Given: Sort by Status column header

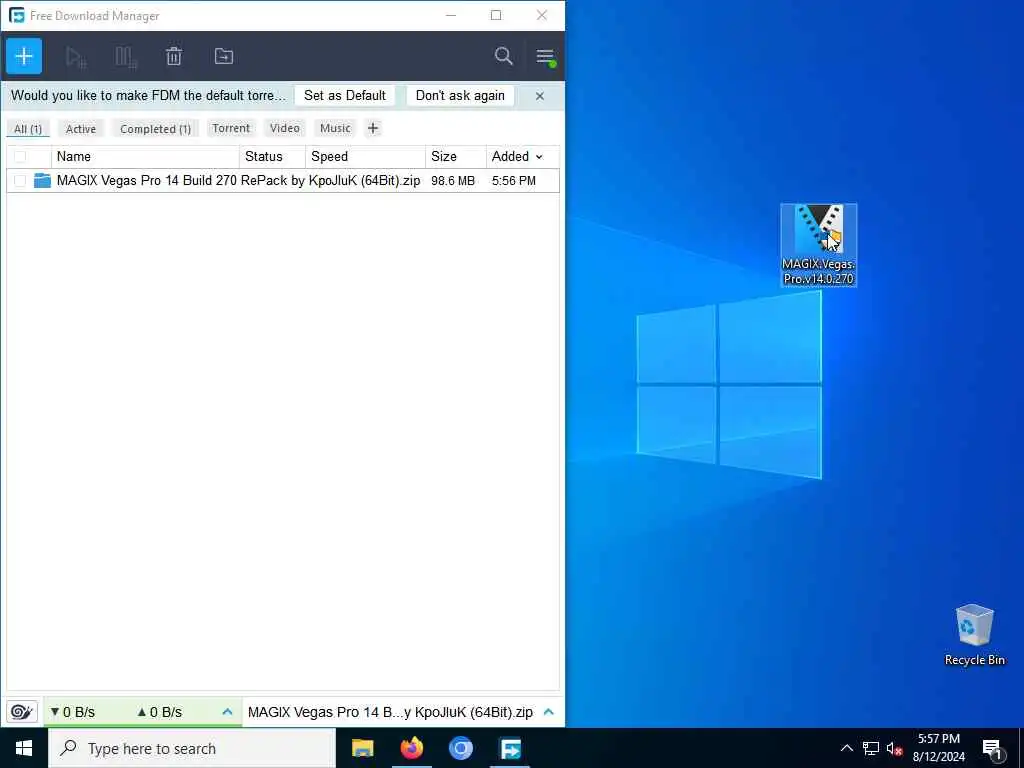Looking at the screenshot, I should pos(272,157).
